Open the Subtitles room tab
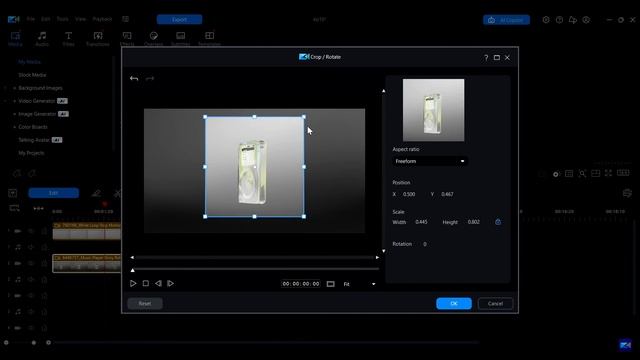This screenshot has height=360, width=640. tap(180, 39)
